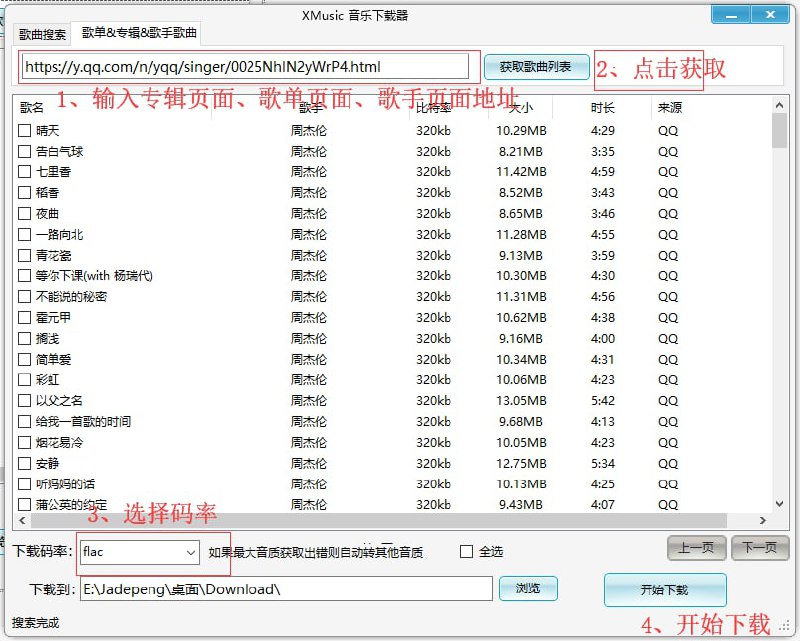Click the 下载到 path input field

click(280, 589)
